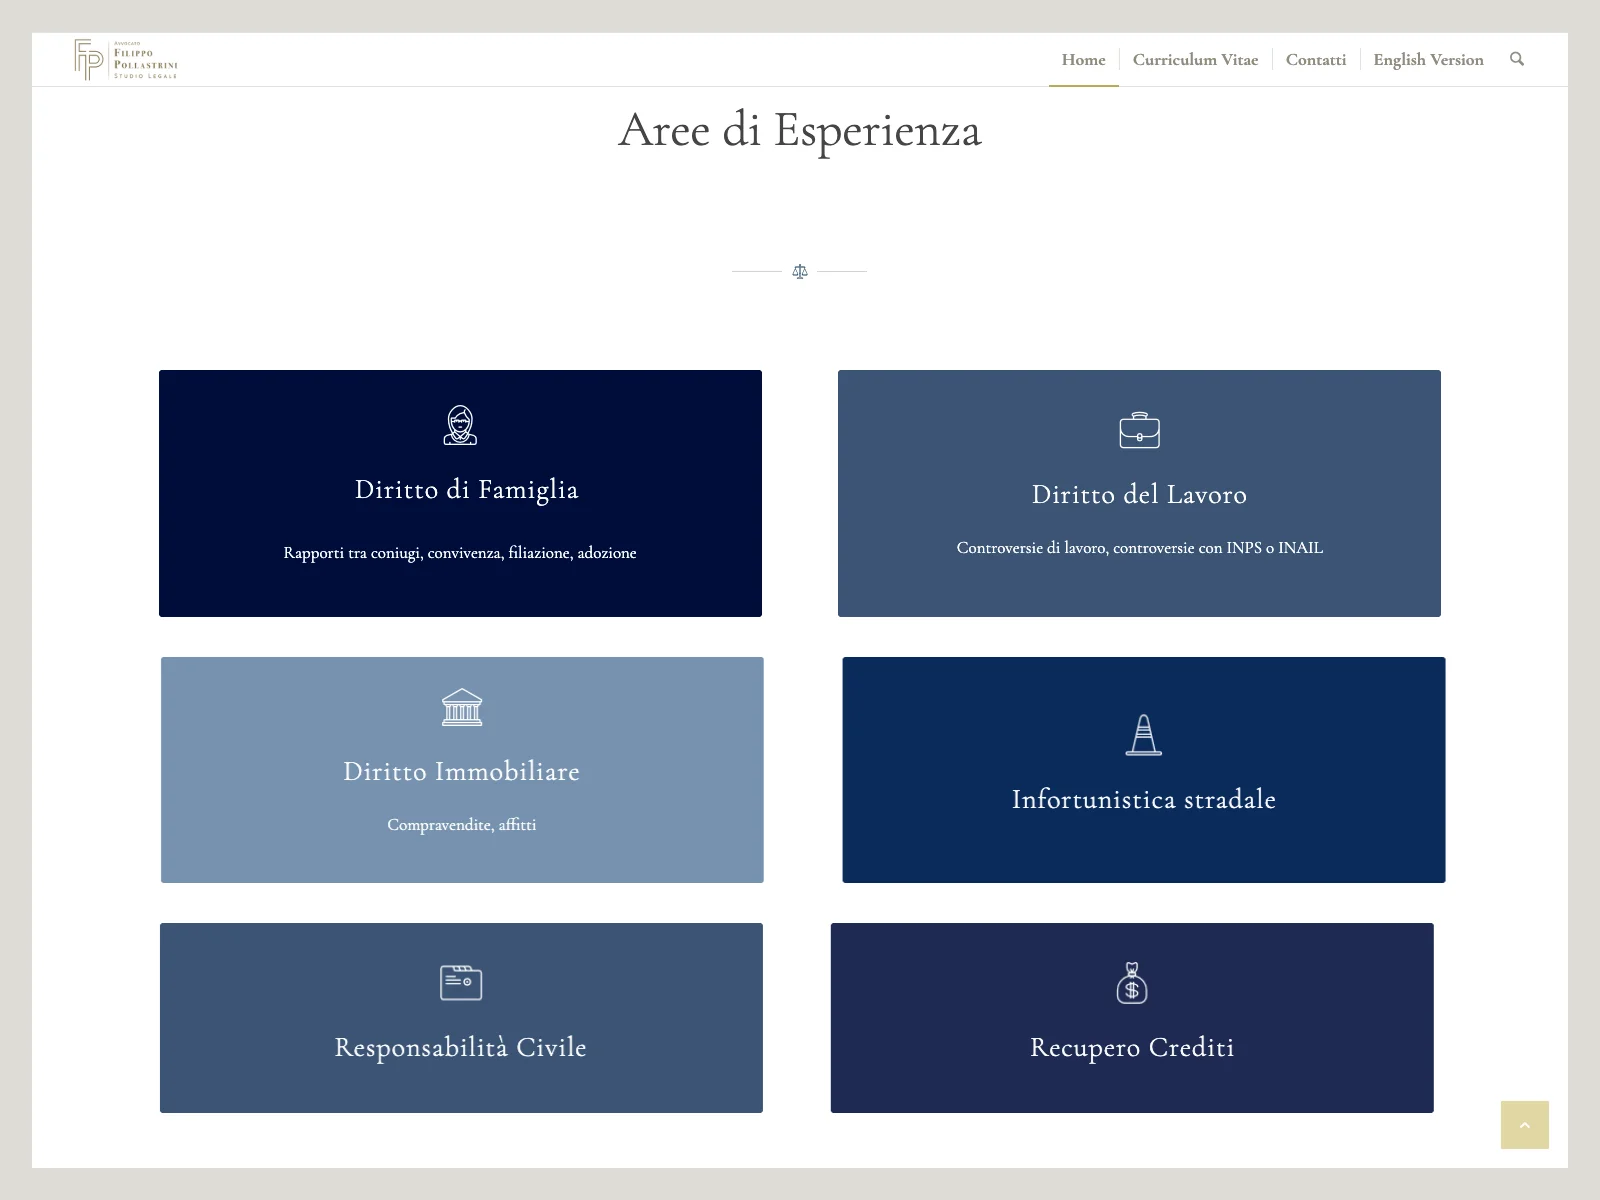Open the Diritto del Lavoro heading

(x=1139, y=494)
